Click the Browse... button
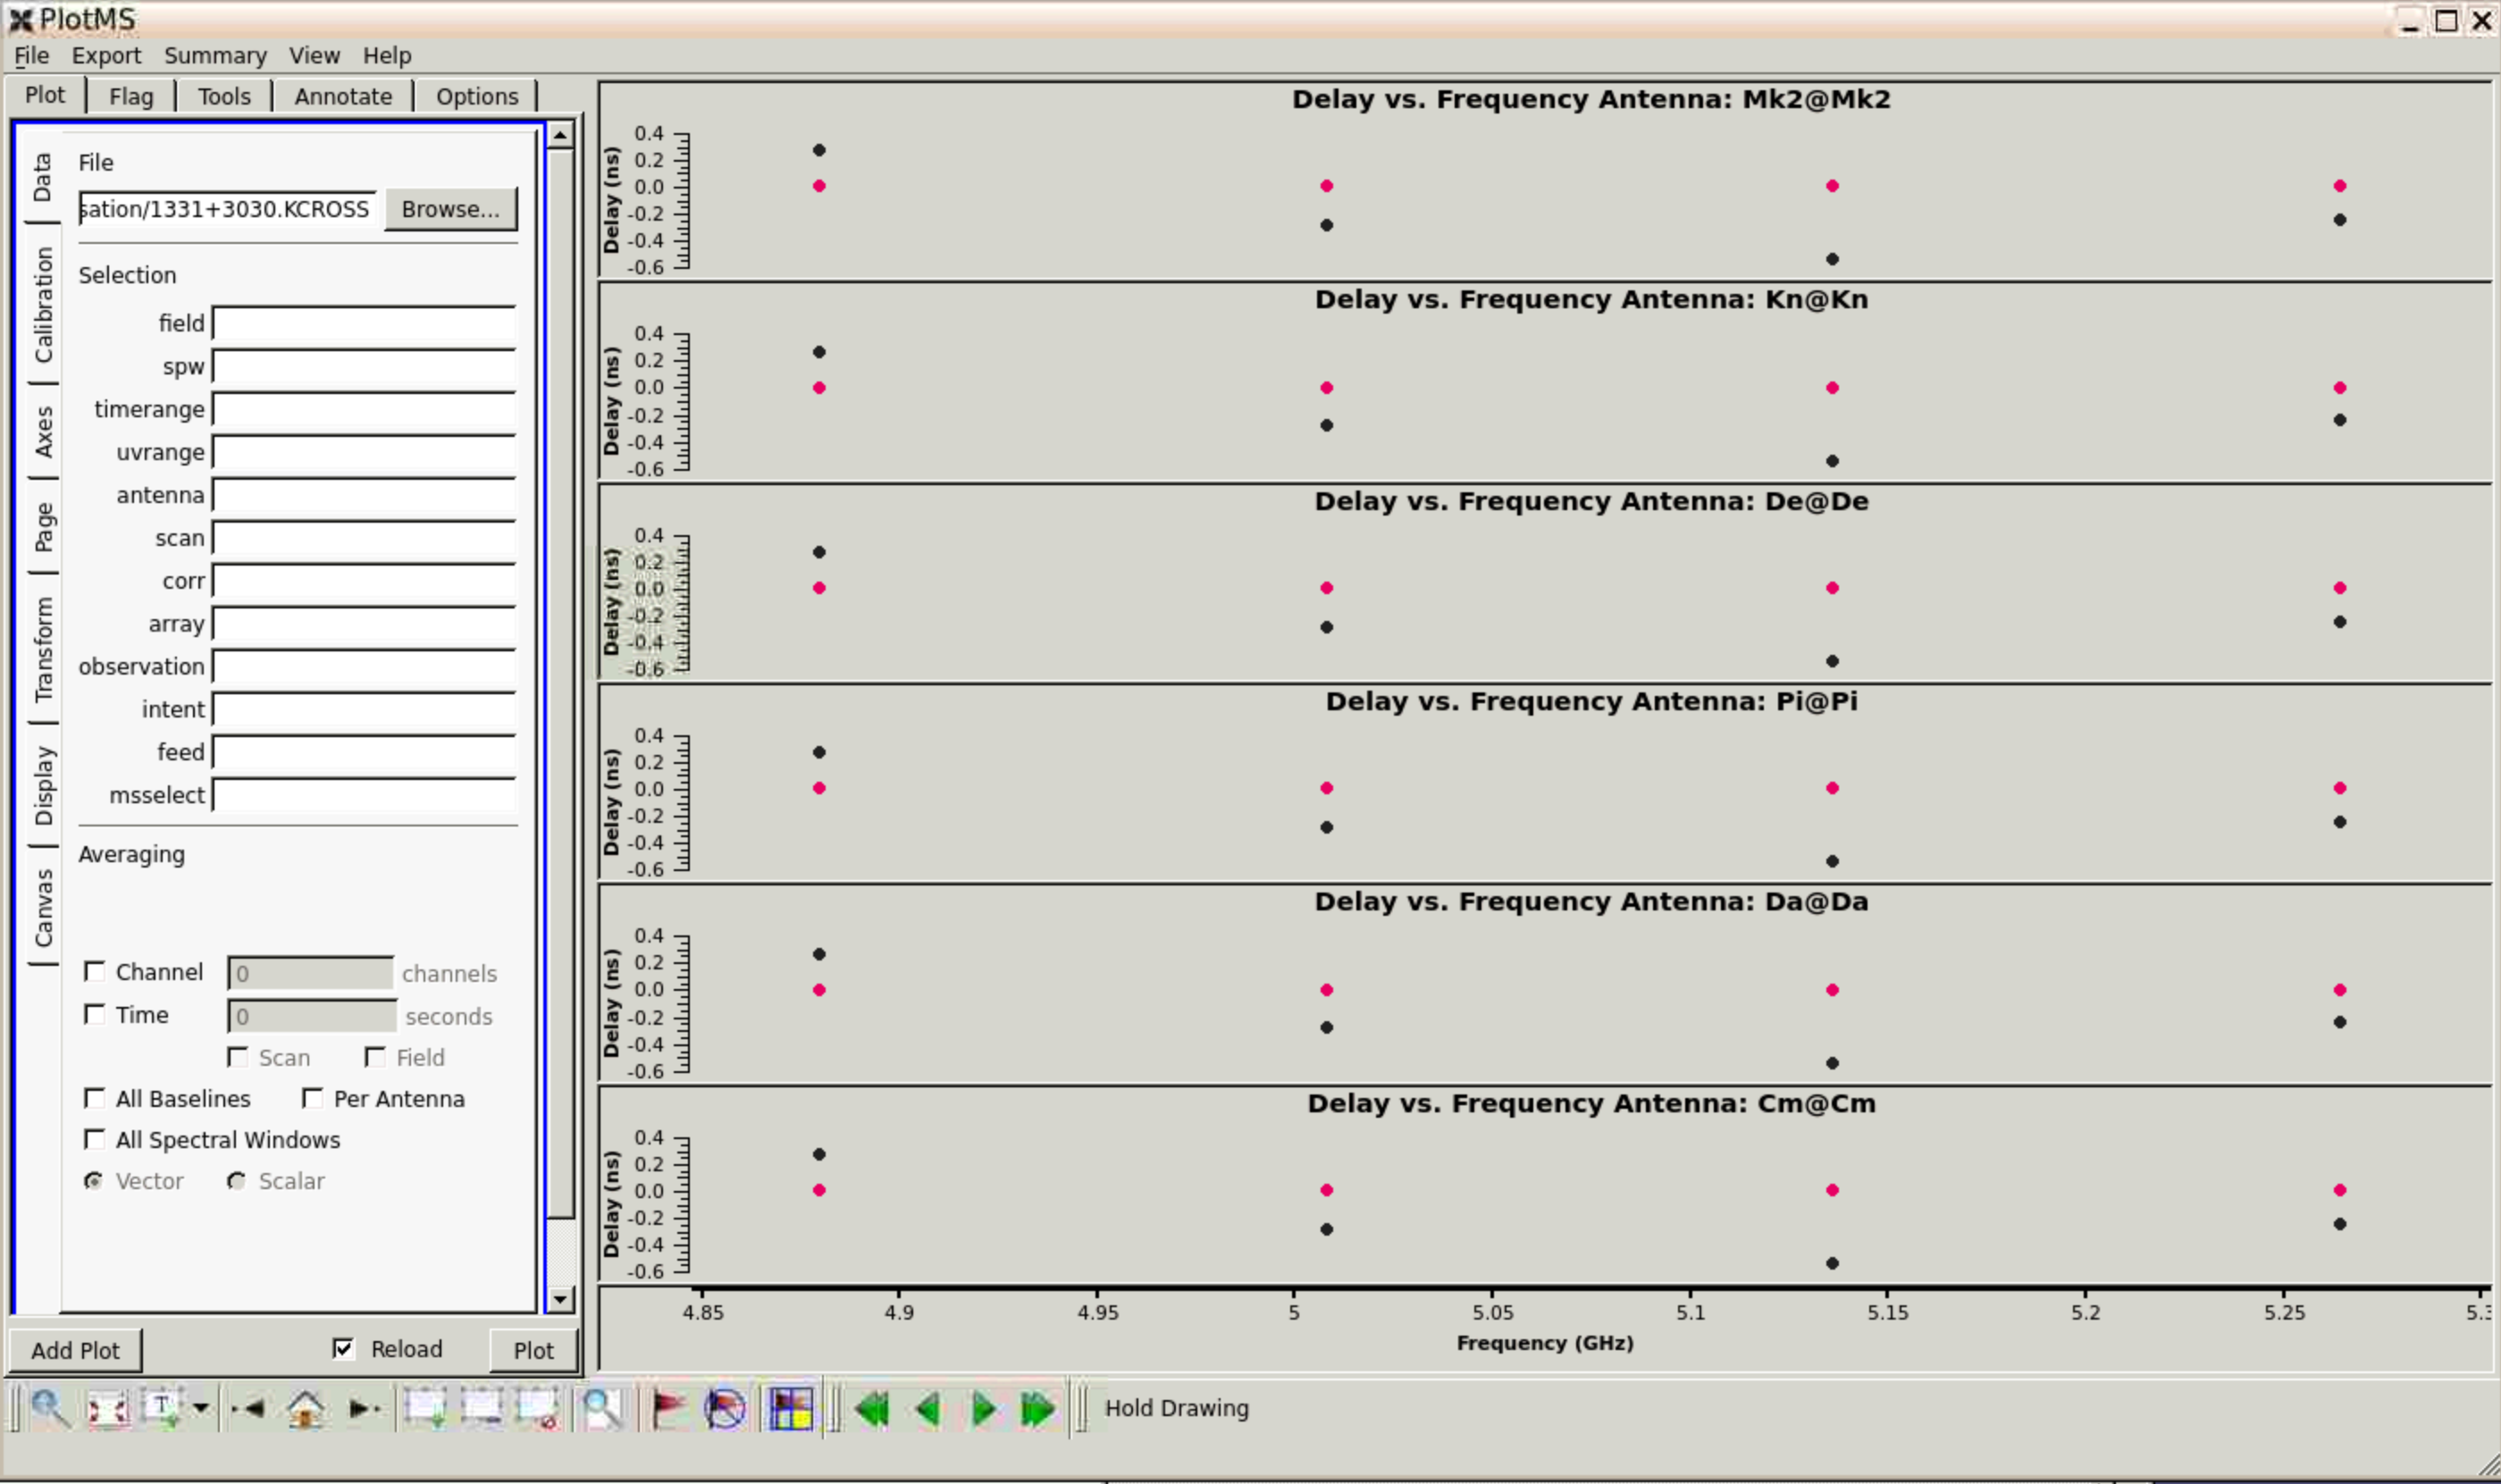The height and width of the screenshot is (1484, 2501). pyautogui.click(x=450, y=209)
